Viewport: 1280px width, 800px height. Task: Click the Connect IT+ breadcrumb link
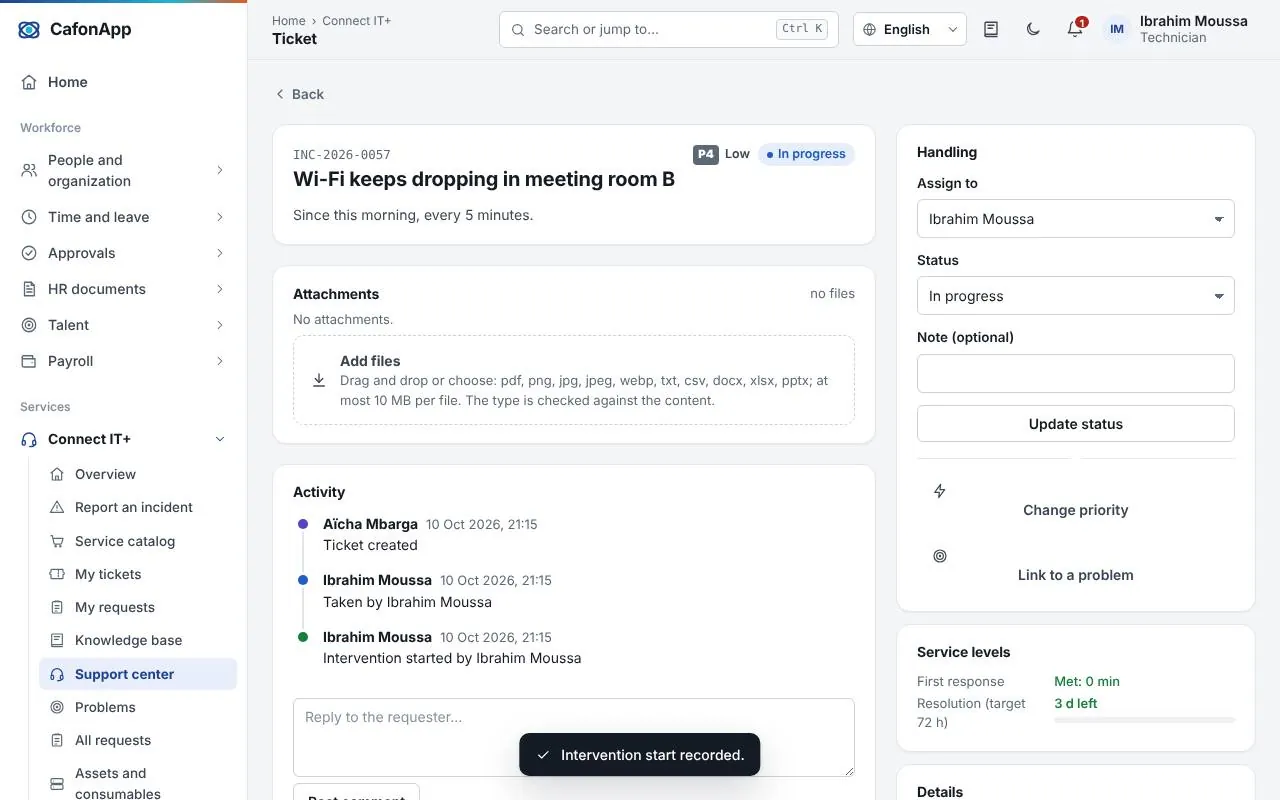pyautogui.click(x=357, y=20)
